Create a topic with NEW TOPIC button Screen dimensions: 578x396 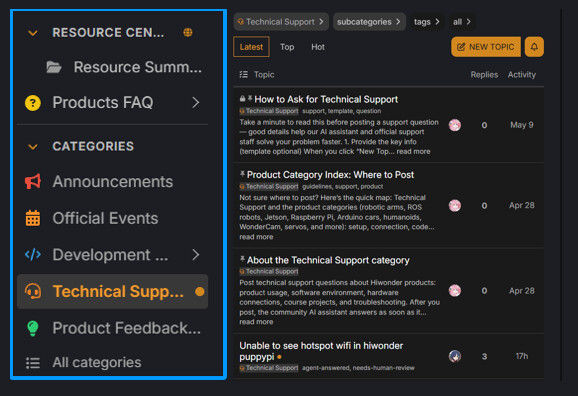(486, 47)
